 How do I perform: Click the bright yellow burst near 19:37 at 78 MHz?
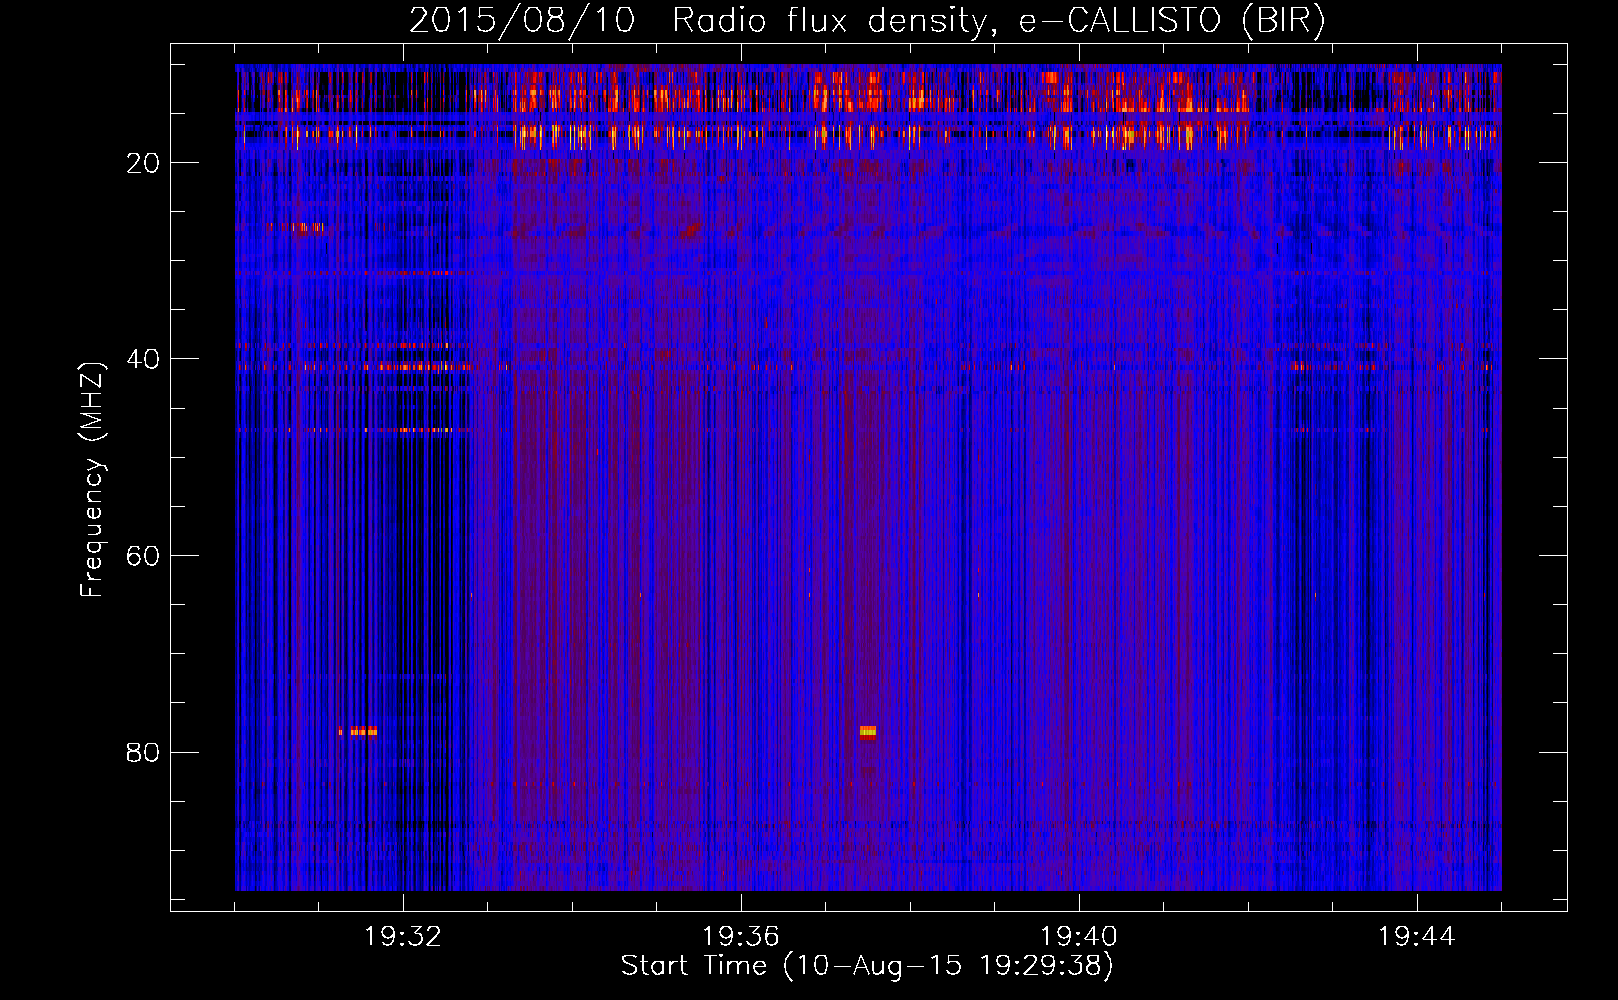point(868,731)
